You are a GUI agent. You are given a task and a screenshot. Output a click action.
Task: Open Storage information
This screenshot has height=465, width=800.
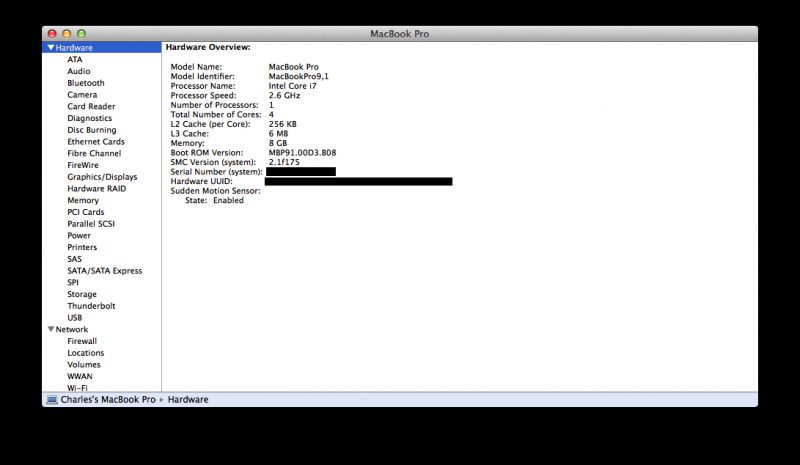pos(82,294)
